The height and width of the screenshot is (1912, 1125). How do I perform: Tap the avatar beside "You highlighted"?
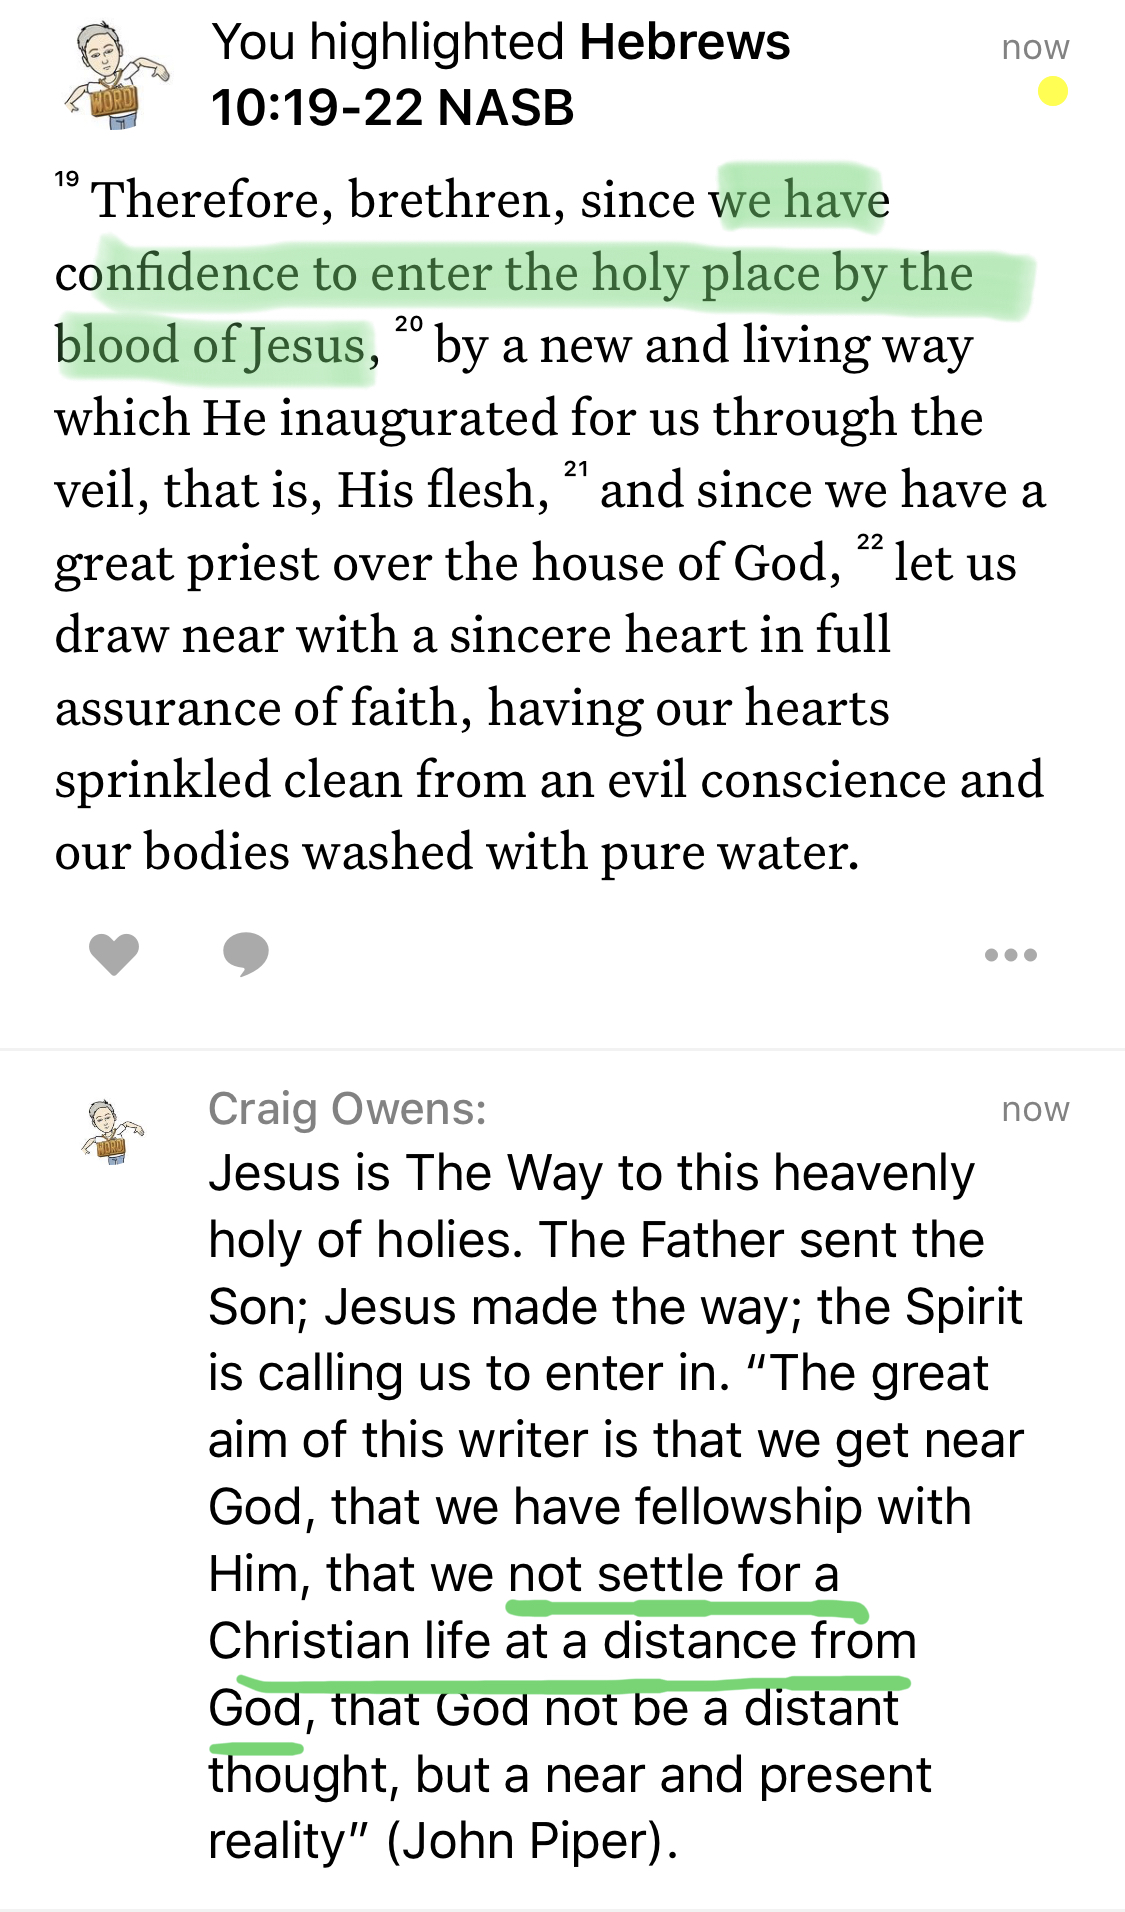click(x=115, y=77)
